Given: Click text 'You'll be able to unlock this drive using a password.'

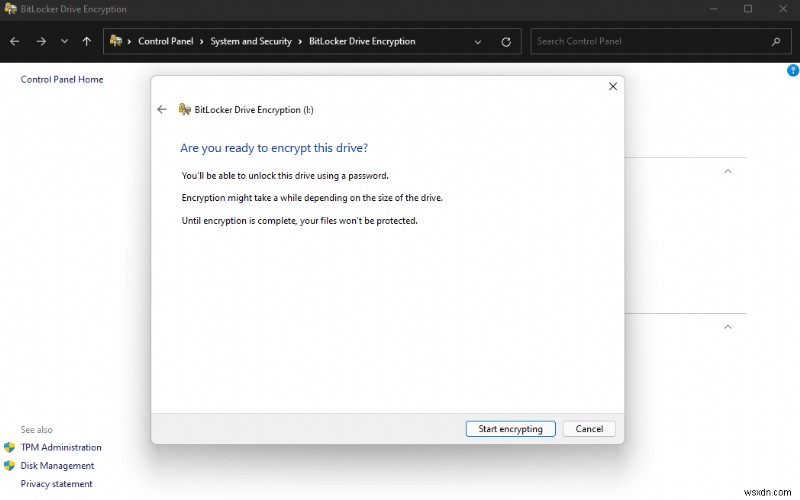Looking at the screenshot, I should pyautogui.click(x=285, y=176).
